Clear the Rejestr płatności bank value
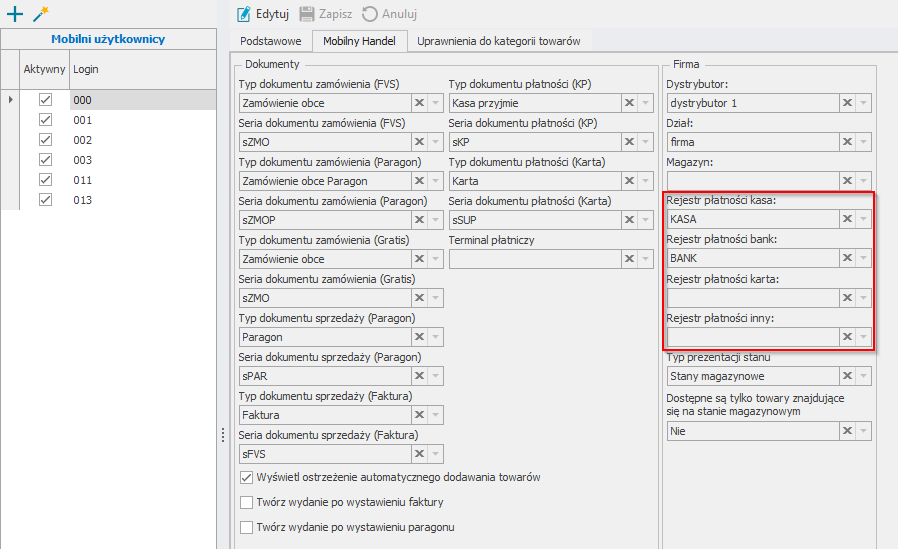Image resolution: width=898 pixels, height=549 pixels. [847, 258]
